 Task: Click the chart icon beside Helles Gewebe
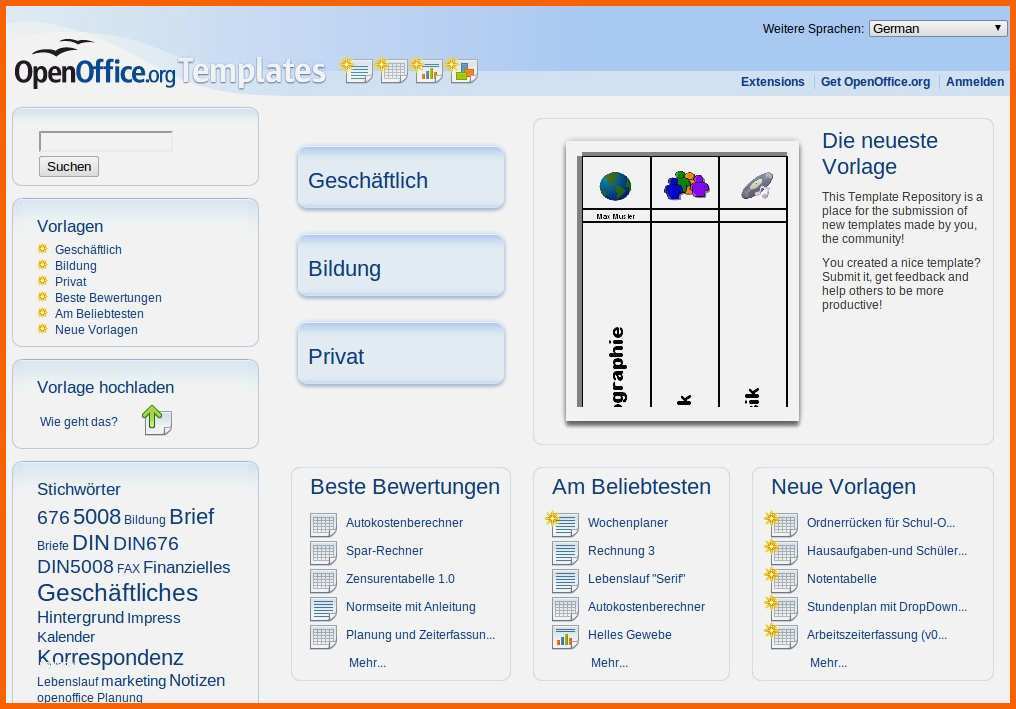pos(566,636)
